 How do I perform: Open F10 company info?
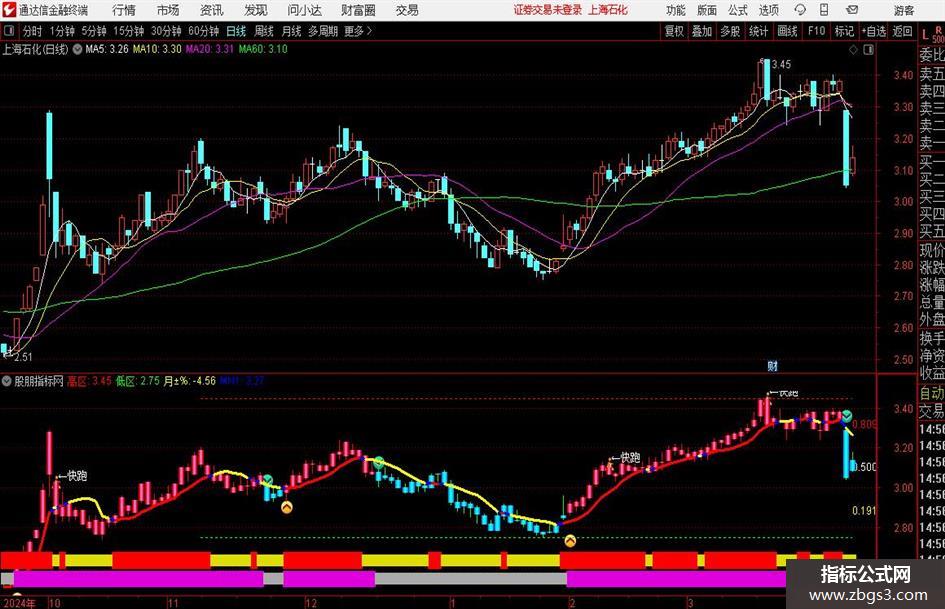[816, 31]
